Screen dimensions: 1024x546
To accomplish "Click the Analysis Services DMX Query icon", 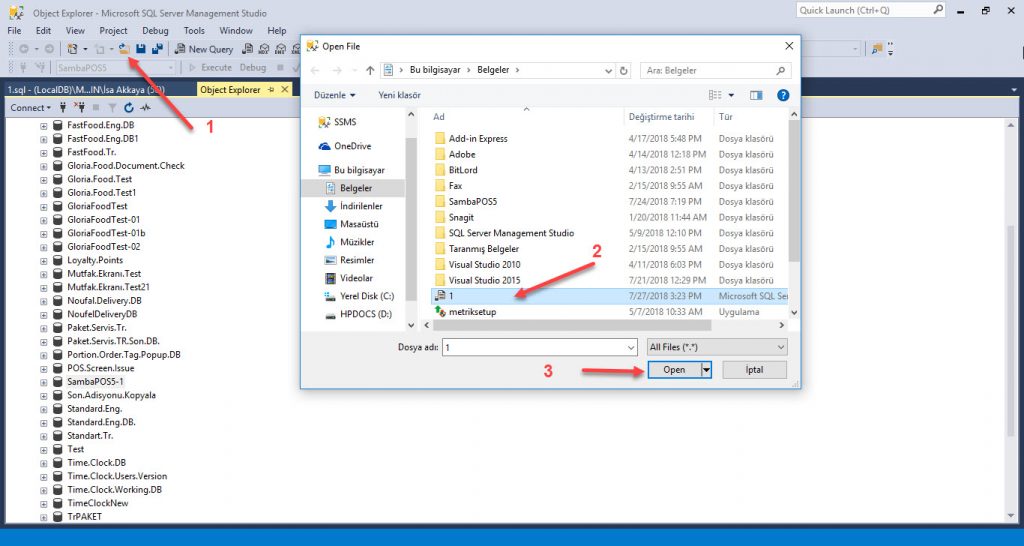I will (280, 49).
